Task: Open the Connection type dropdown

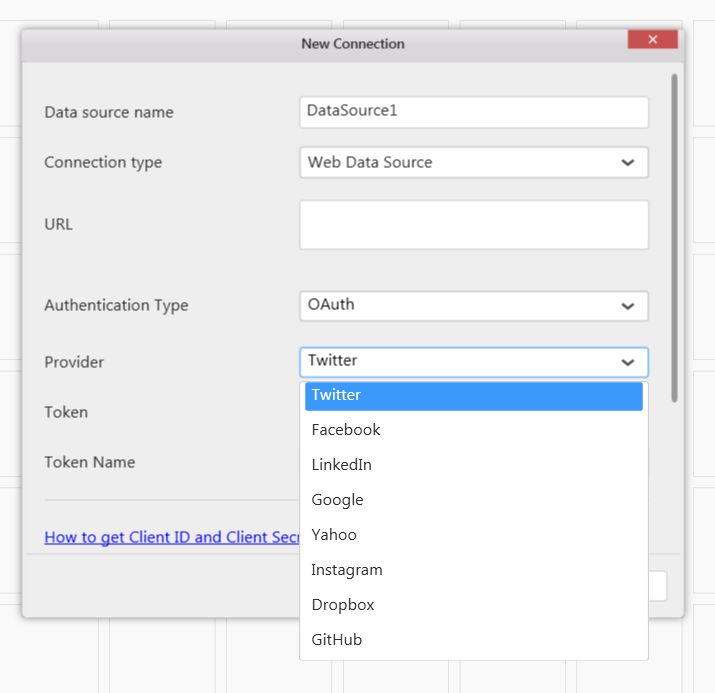Action: click(474, 162)
